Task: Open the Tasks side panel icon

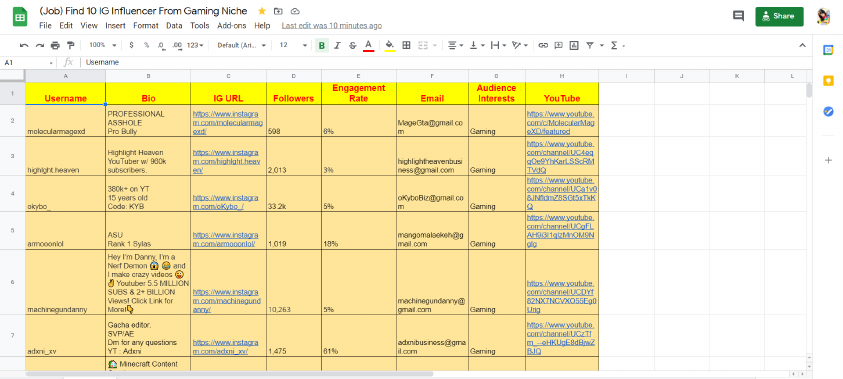Action: pos(828,112)
